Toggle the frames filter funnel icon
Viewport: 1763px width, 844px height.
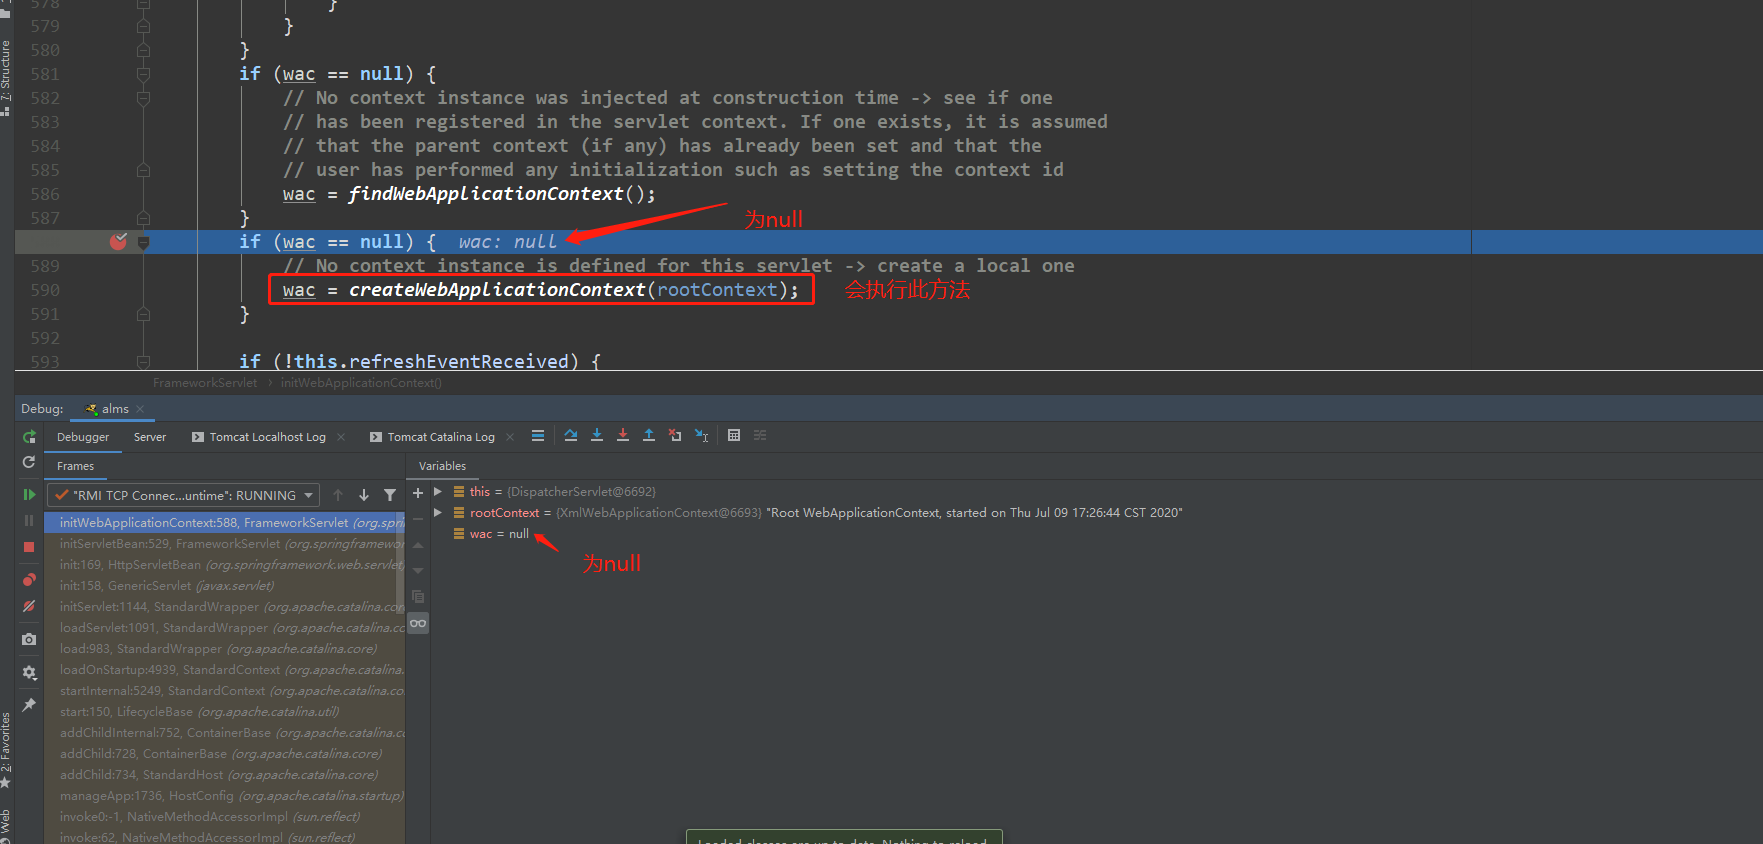pyautogui.click(x=390, y=495)
